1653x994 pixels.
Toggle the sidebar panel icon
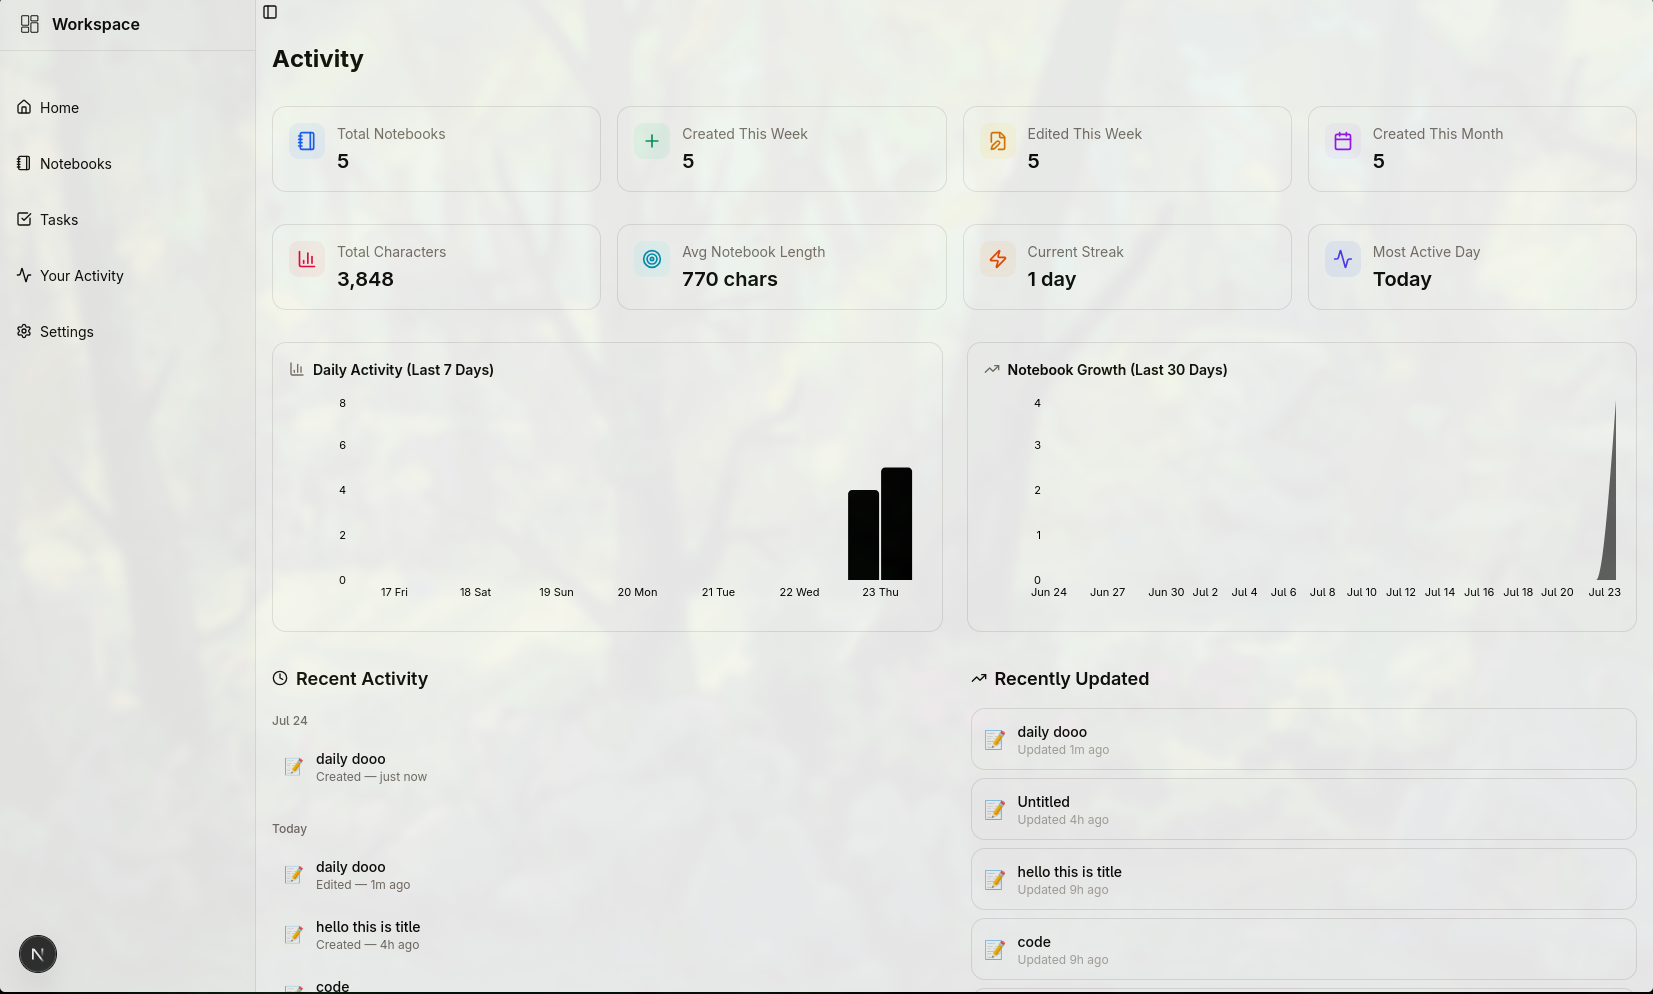270,12
